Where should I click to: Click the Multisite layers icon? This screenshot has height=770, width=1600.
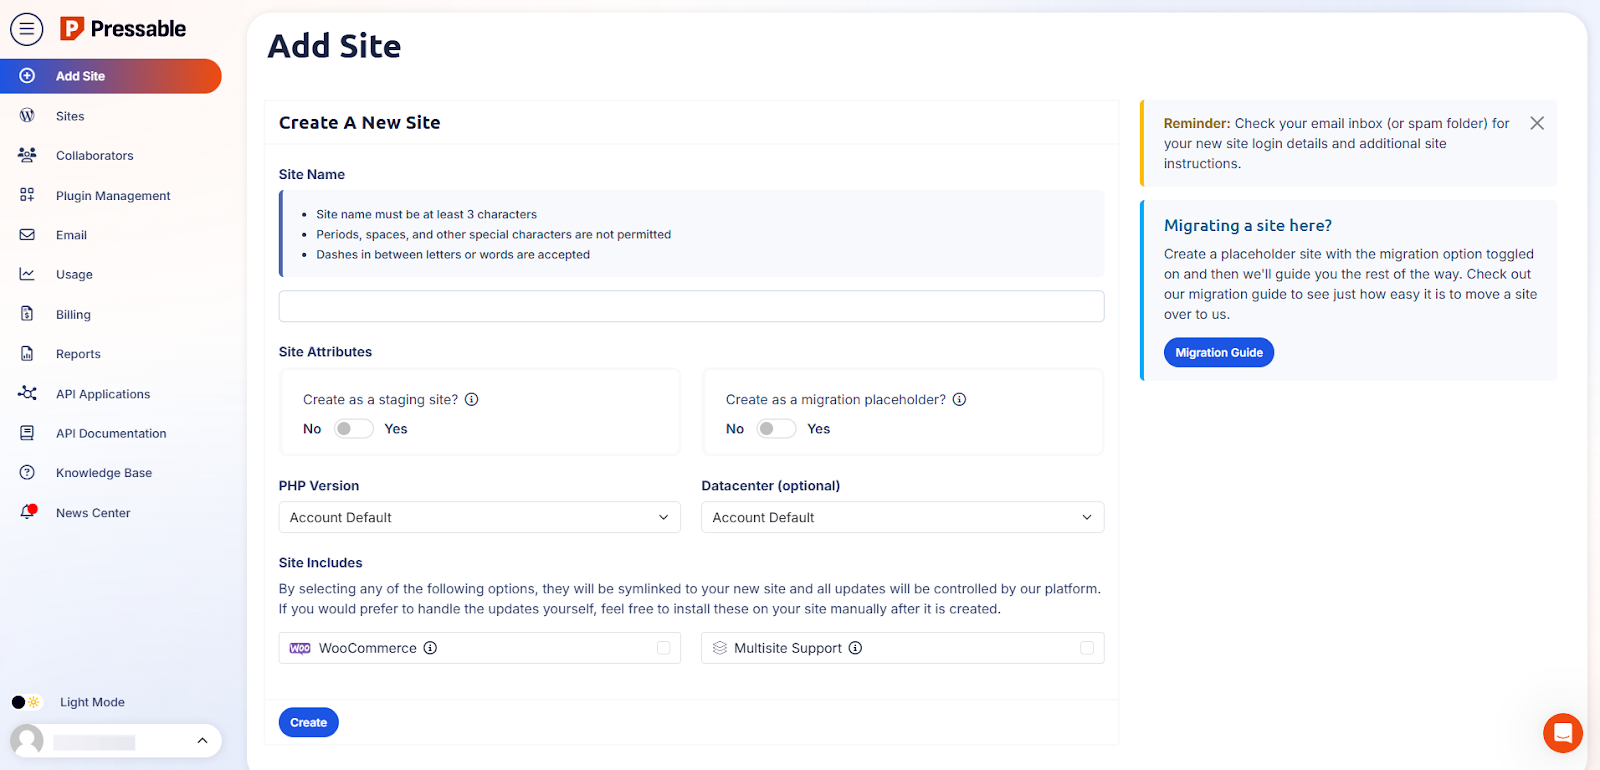click(720, 648)
